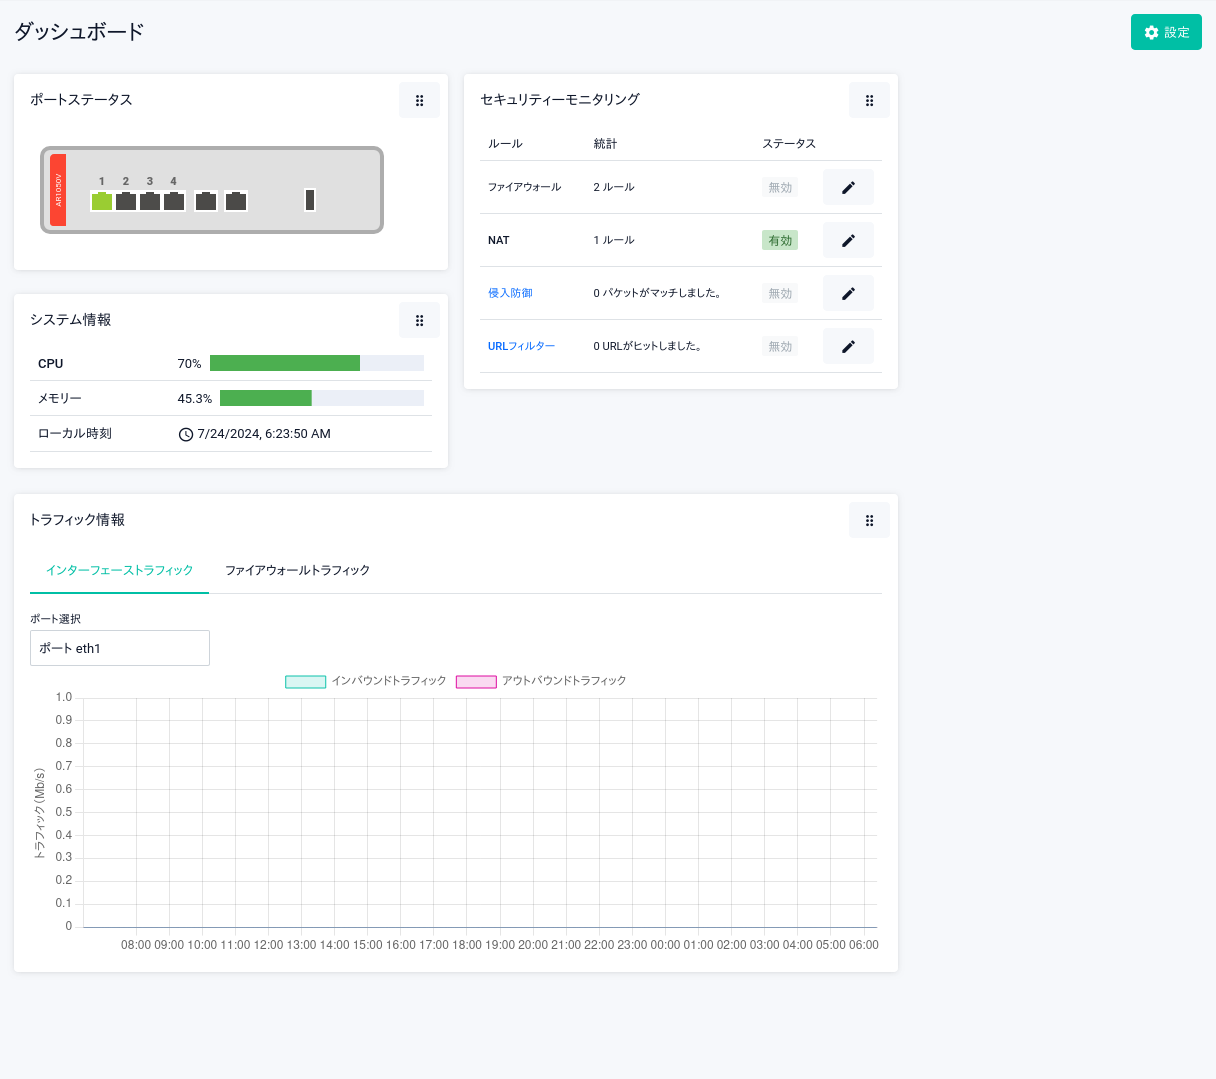Screen dimensions: 1216x1079
Task: Click the drag handle on ポートステータス card
Action: point(419,100)
